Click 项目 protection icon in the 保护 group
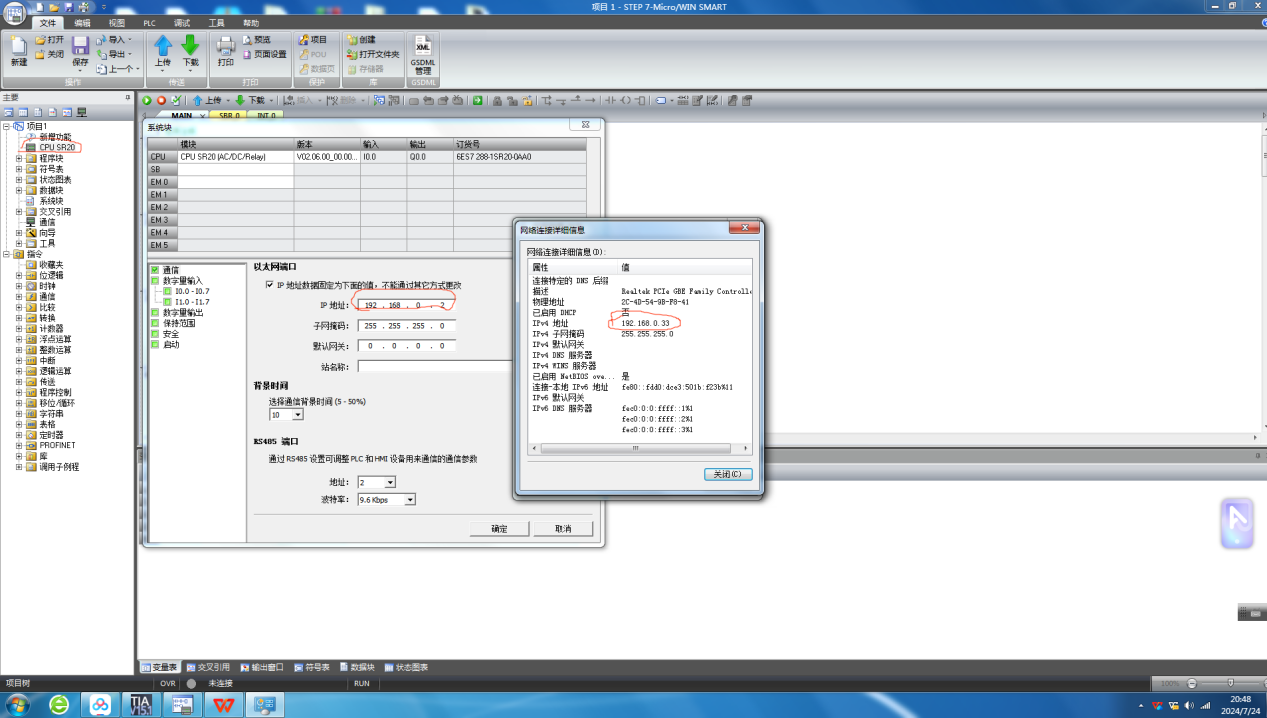 [313, 40]
